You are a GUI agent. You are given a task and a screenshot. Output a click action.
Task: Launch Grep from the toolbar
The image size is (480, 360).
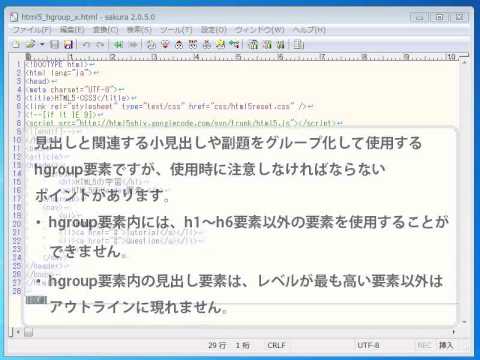pyautogui.click(x=220, y=44)
